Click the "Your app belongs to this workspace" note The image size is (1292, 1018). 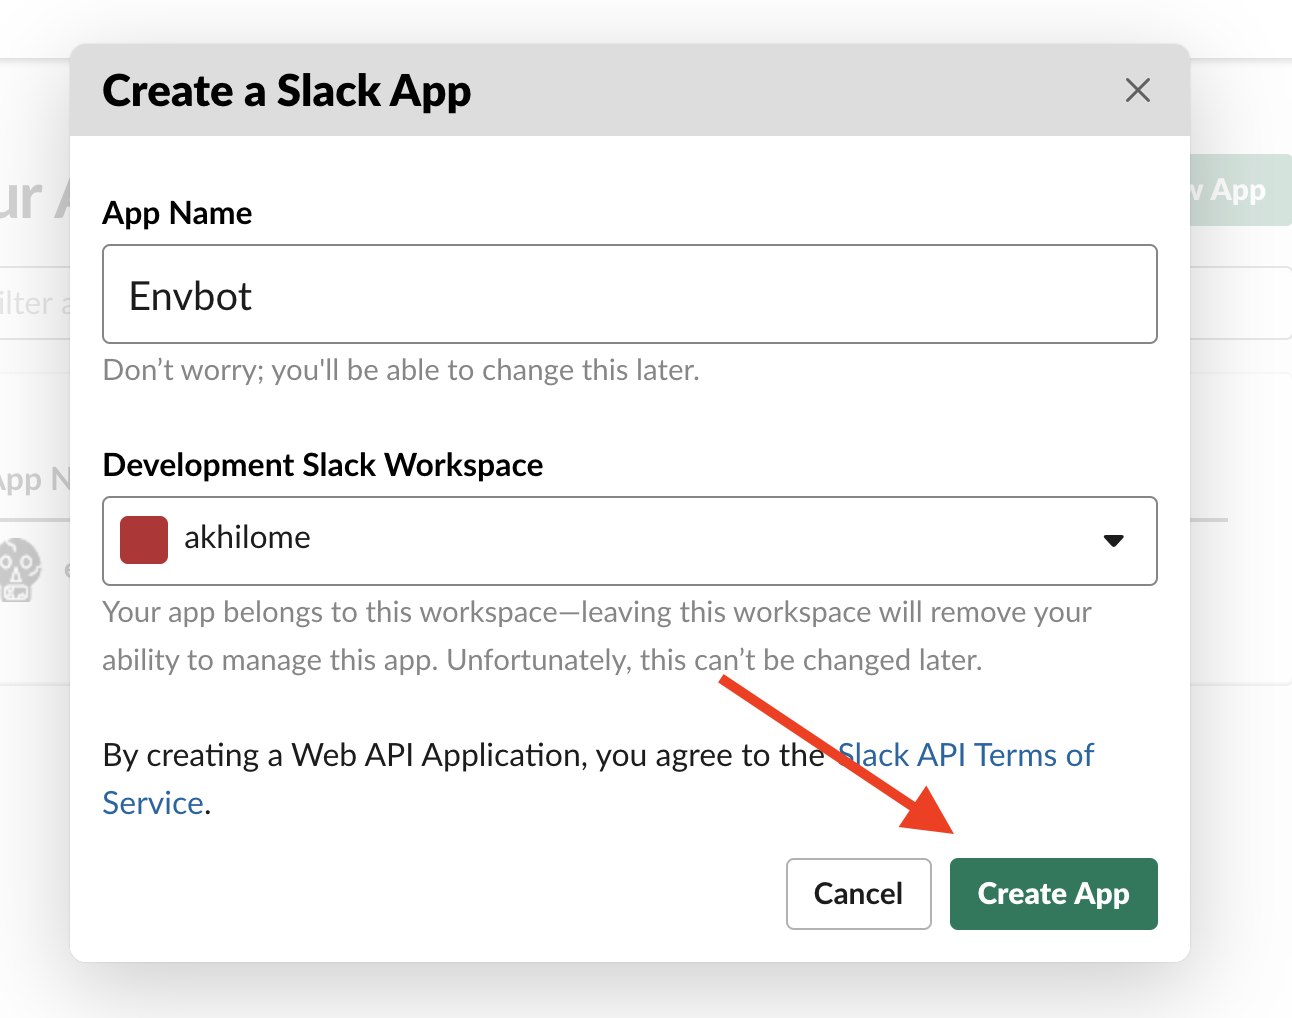[x=597, y=636]
